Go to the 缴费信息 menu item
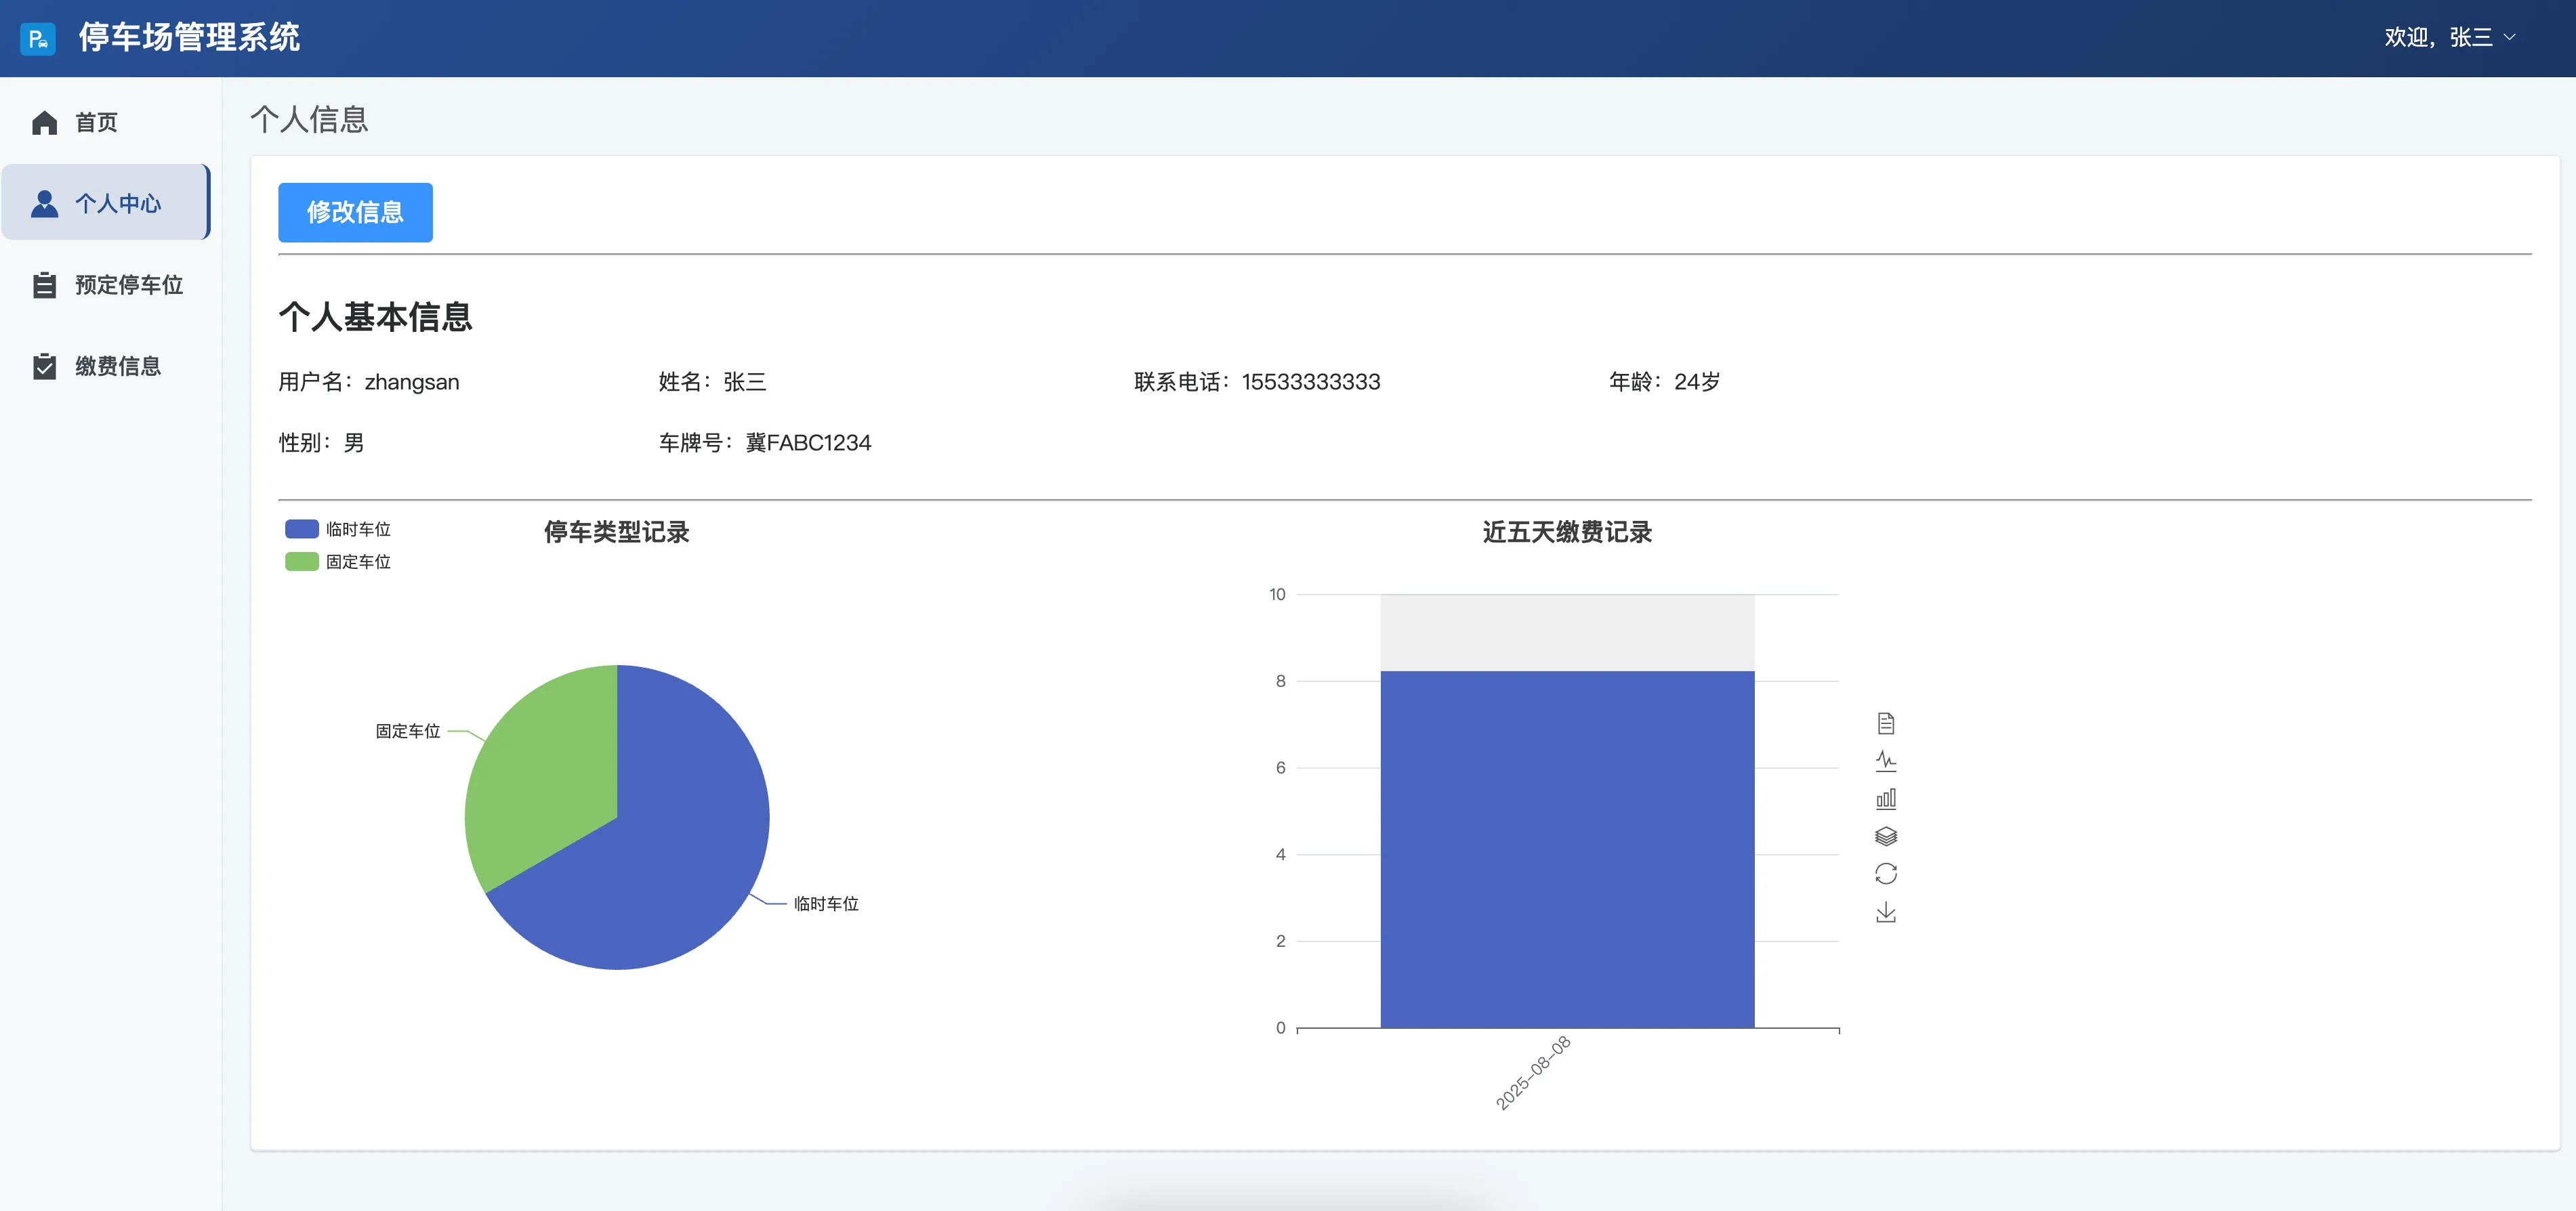 pos(117,366)
